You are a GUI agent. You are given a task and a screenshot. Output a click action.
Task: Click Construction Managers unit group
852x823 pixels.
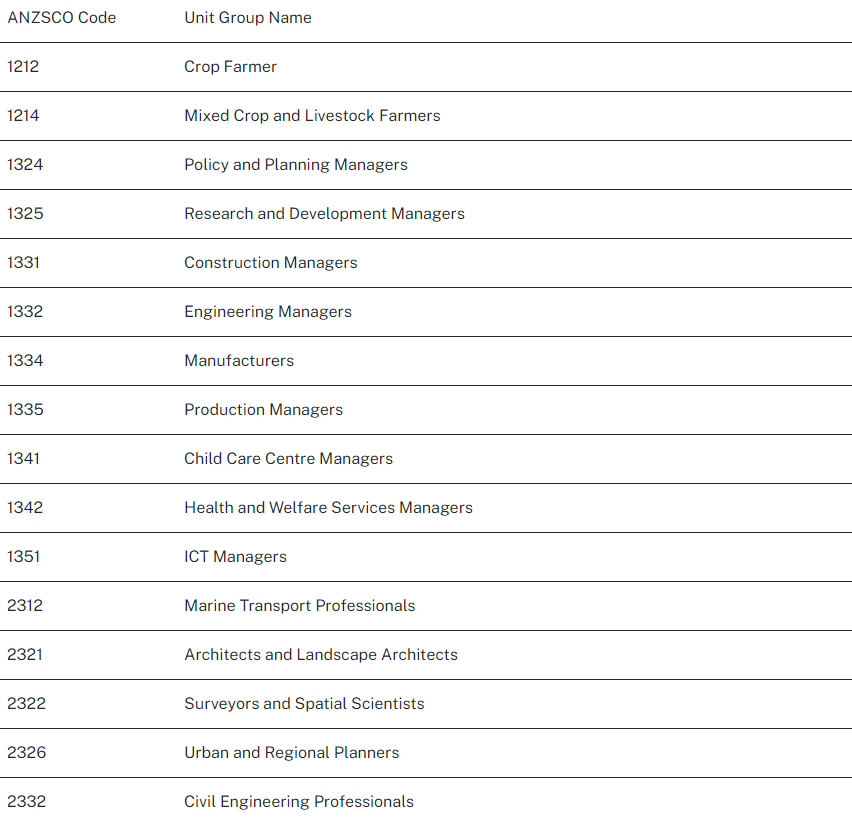point(270,263)
